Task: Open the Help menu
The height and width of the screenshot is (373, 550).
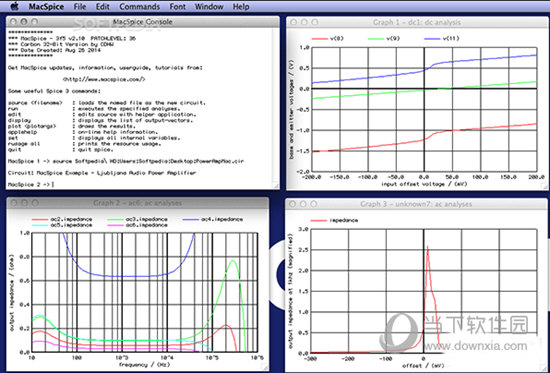Action: pyautogui.click(x=241, y=7)
